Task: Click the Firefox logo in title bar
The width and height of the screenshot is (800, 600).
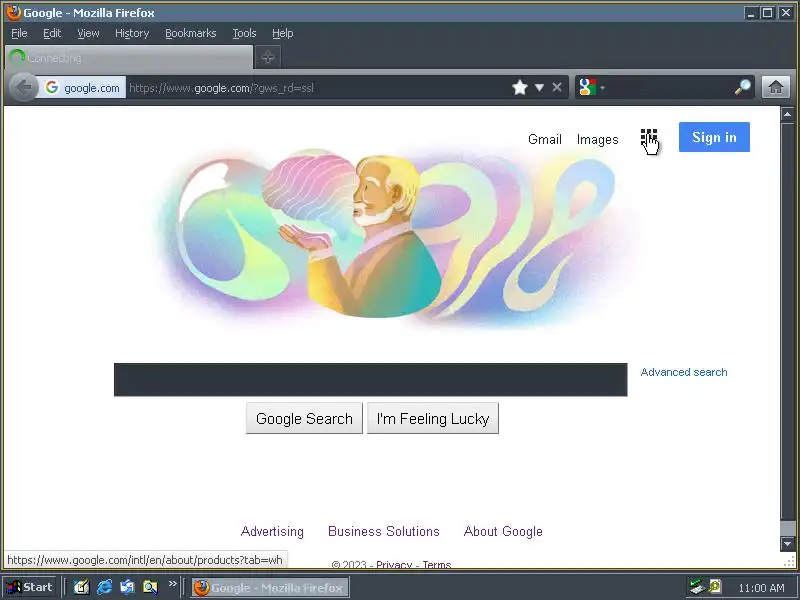Action: pos(13,12)
